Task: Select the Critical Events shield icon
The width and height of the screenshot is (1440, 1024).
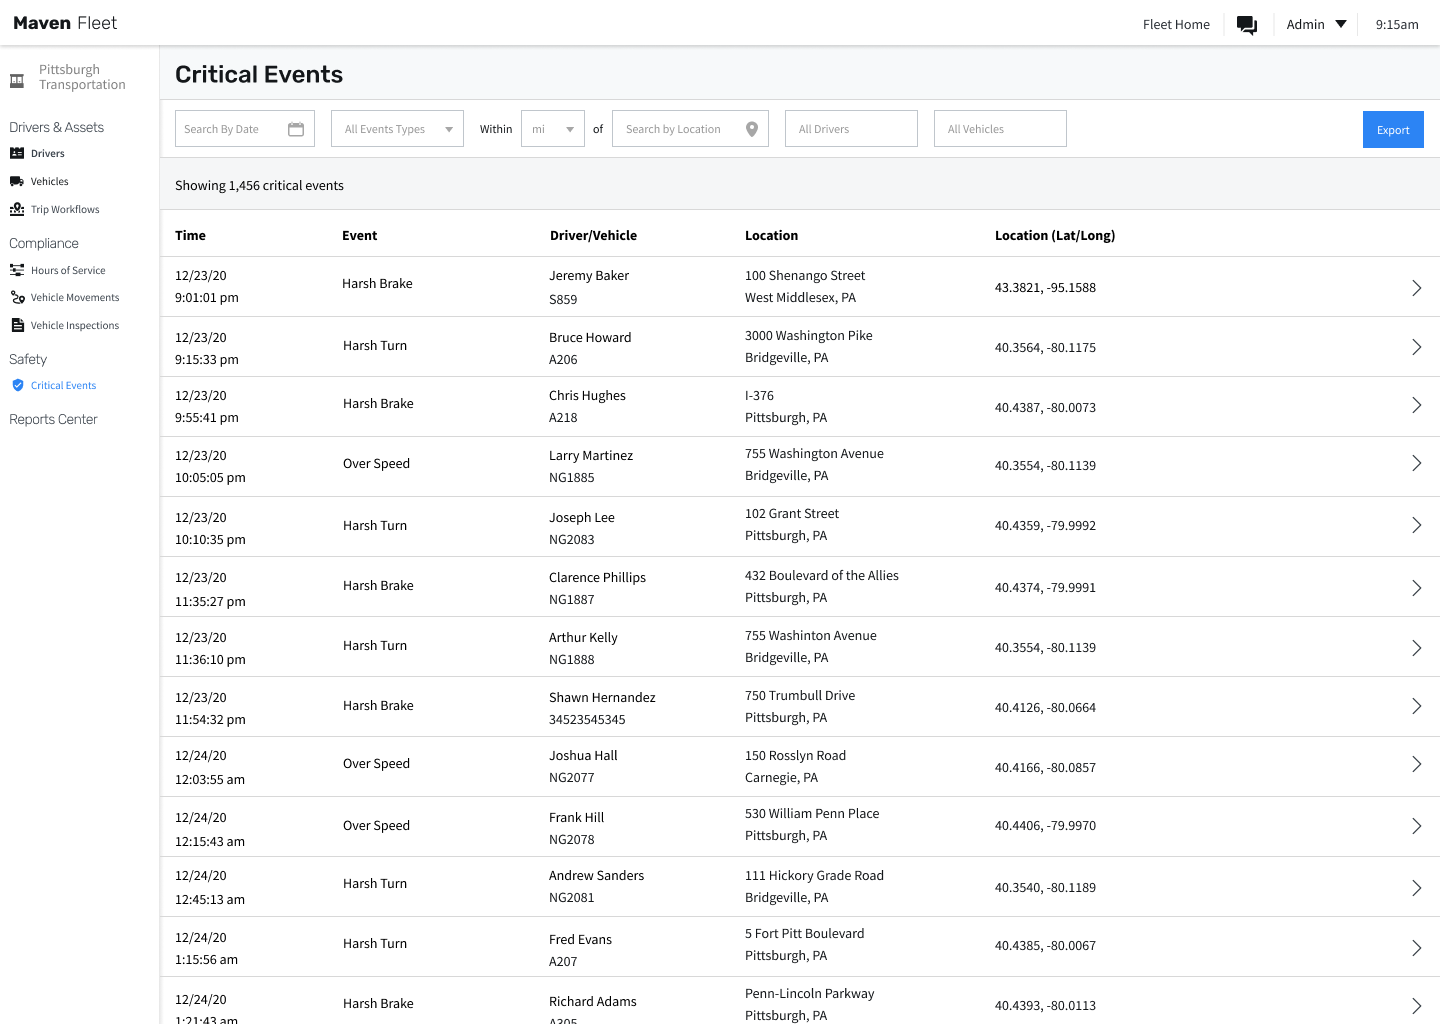Action: [17, 385]
